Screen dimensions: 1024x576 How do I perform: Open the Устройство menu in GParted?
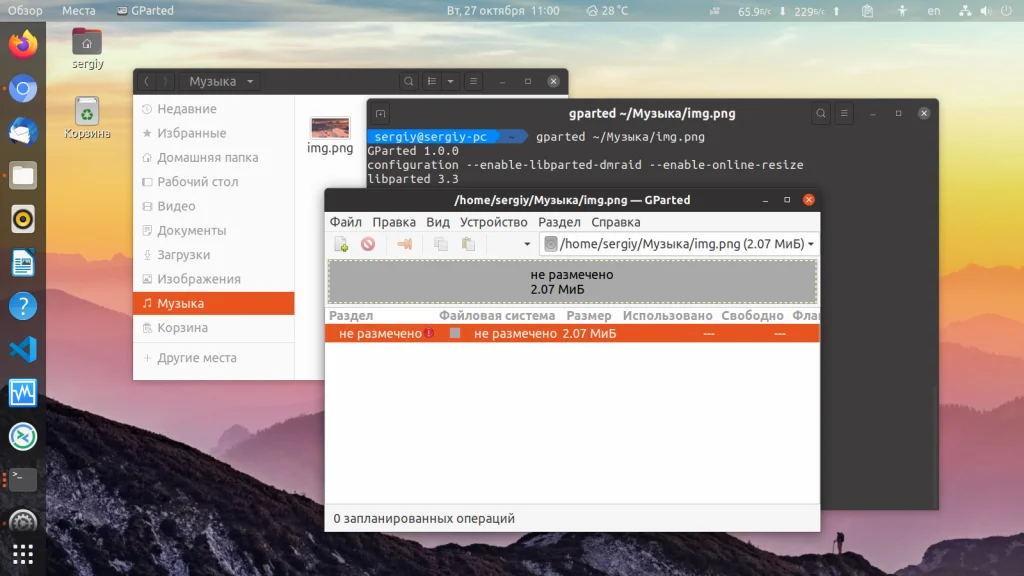[493, 221]
